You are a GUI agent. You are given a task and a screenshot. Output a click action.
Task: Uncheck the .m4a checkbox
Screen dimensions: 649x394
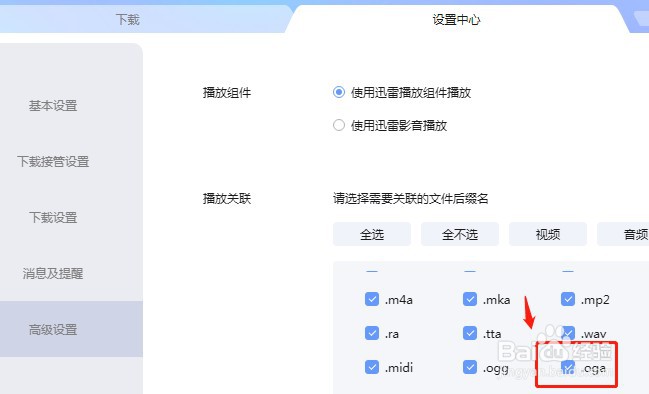pos(372,299)
